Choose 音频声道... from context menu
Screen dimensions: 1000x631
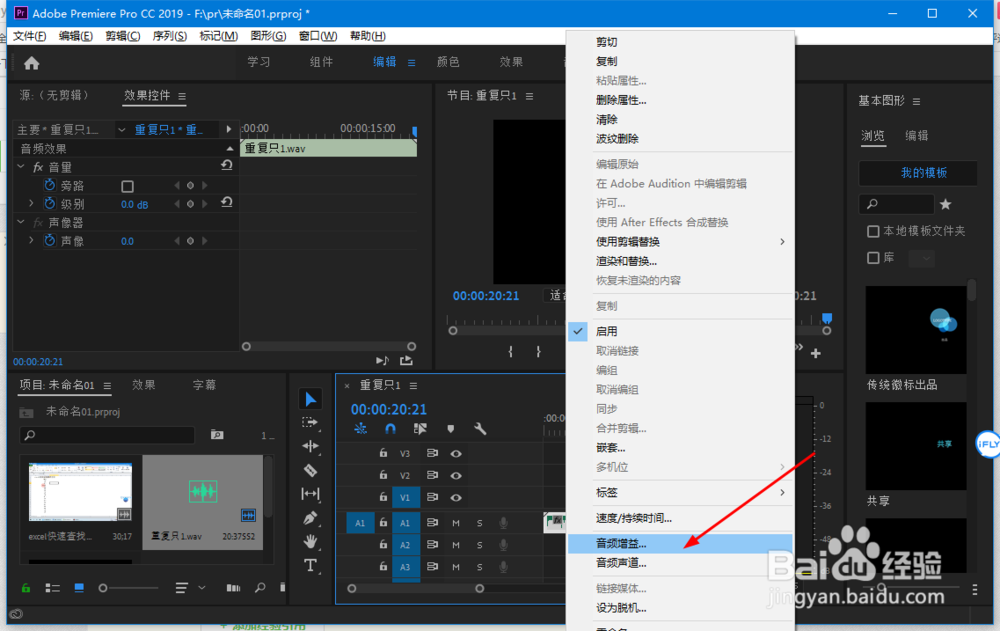click(x=680, y=563)
